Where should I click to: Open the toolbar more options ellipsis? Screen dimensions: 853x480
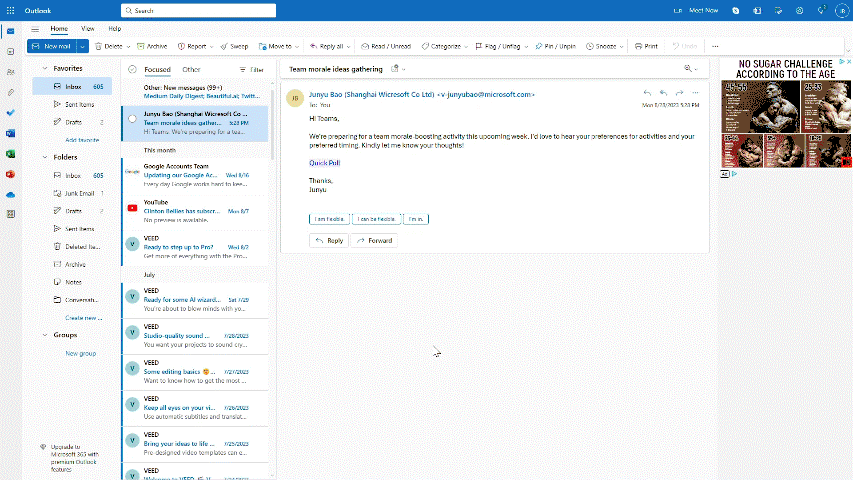[715, 46]
